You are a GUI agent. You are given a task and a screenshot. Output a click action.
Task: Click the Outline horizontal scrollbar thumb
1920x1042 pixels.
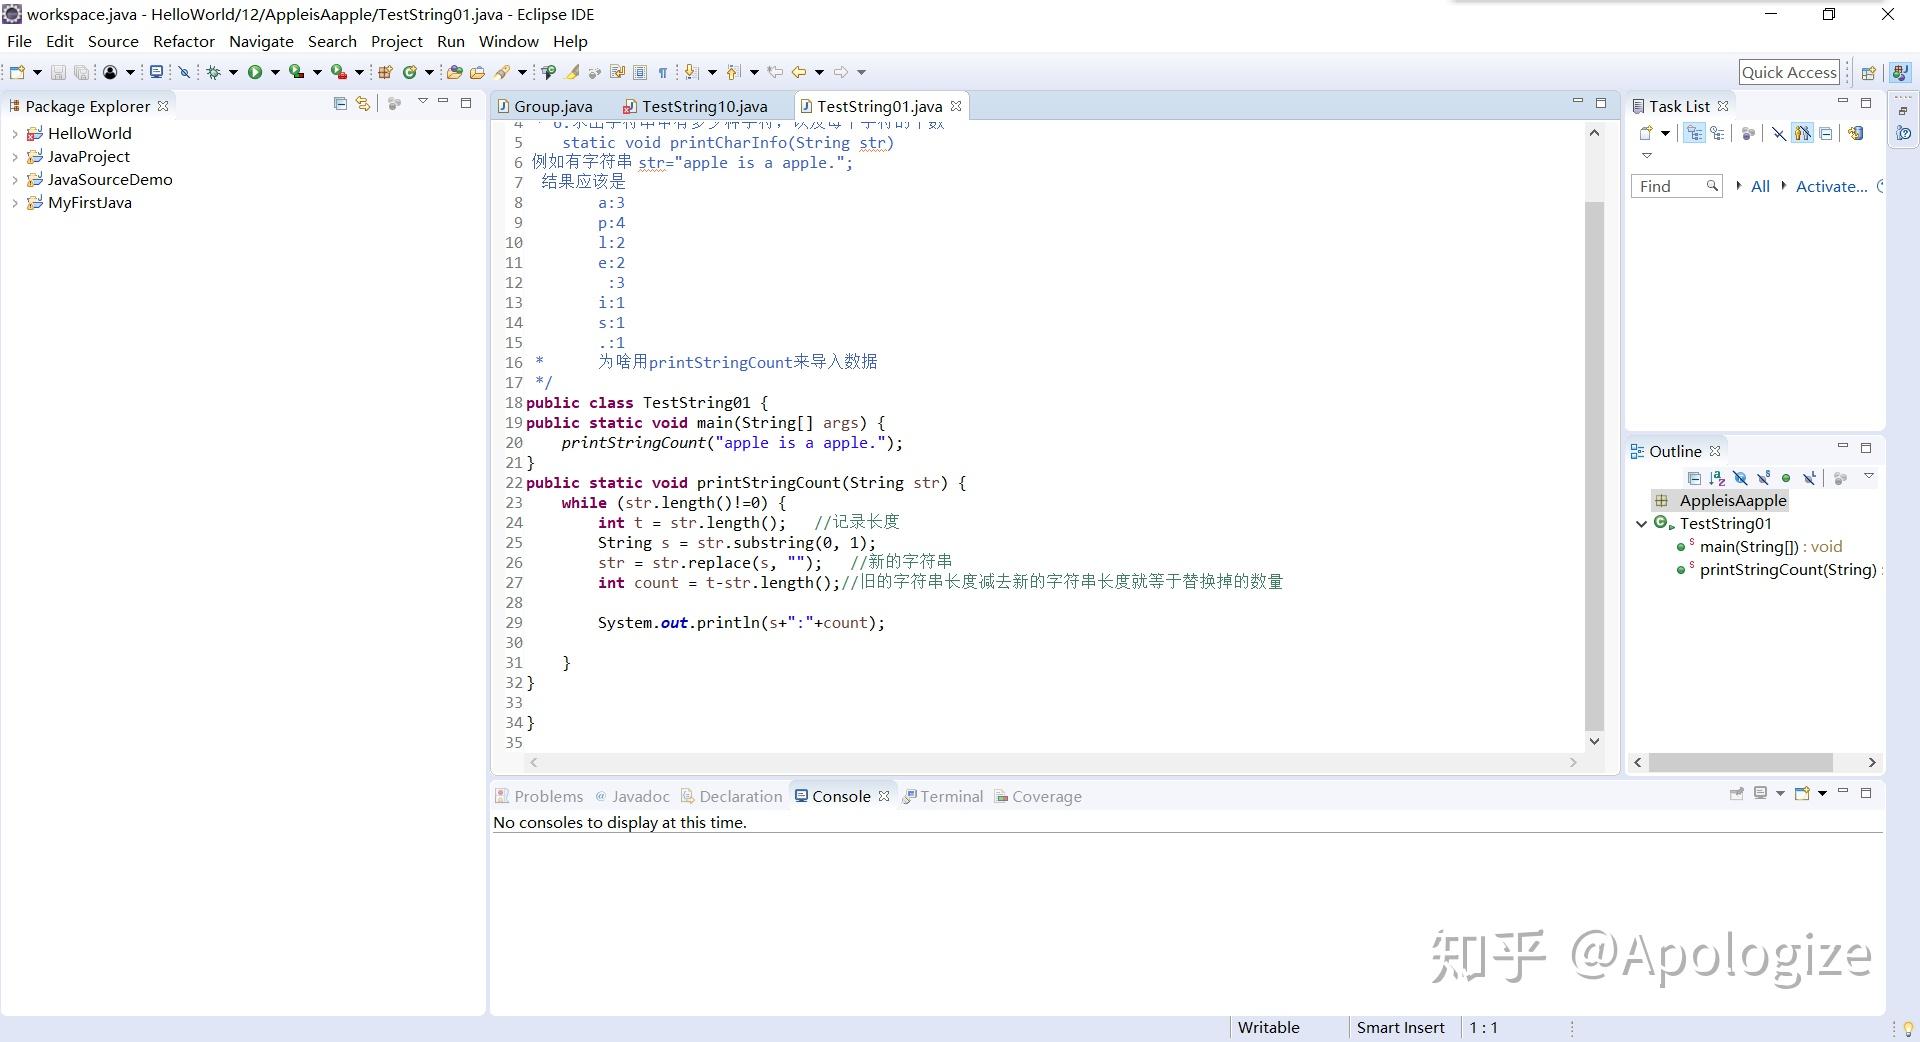tap(1740, 762)
